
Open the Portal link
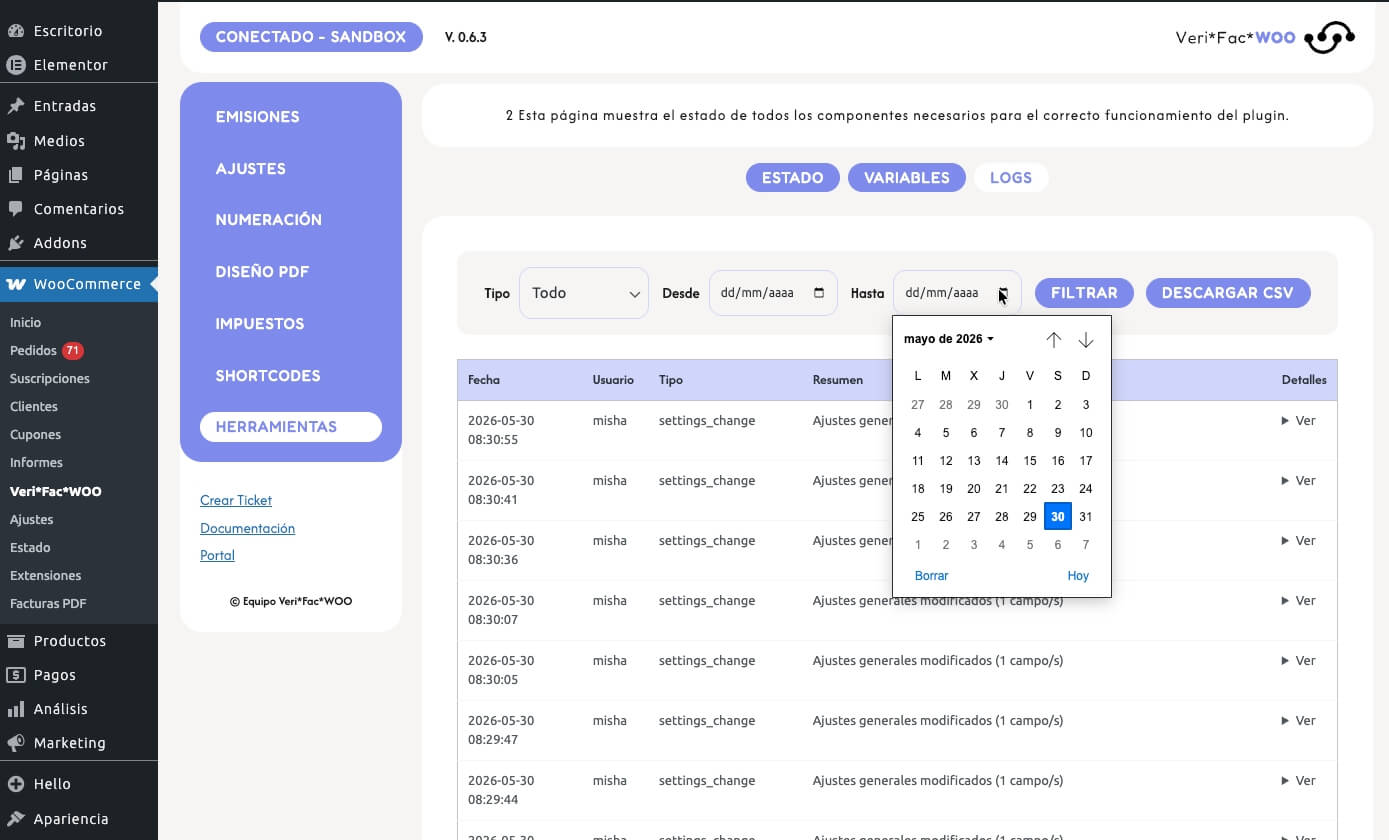click(217, 555)
